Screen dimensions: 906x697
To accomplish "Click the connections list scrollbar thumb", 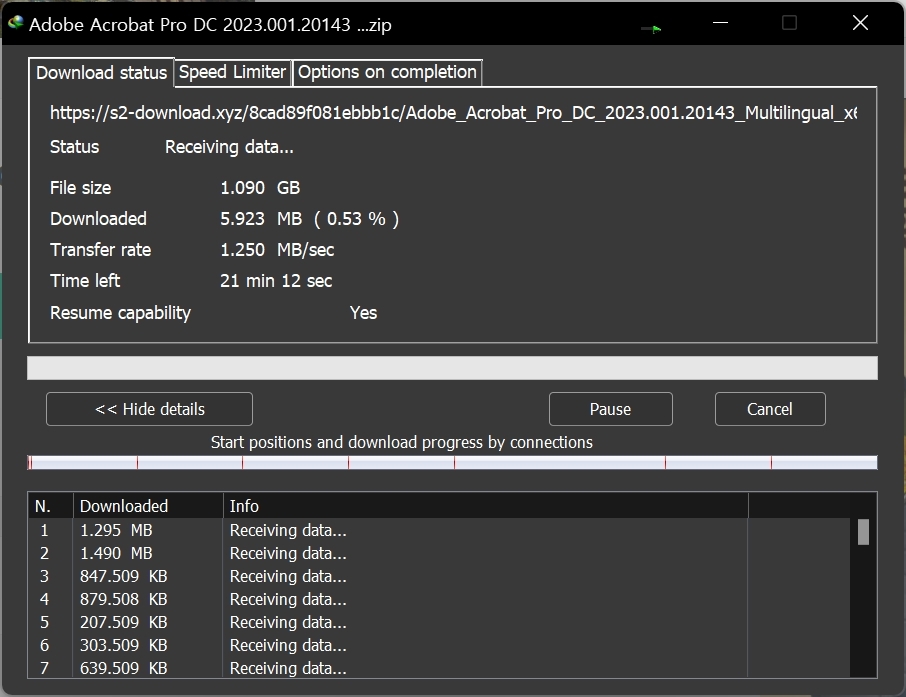I will pyautogui.click(x=863, y=532).
